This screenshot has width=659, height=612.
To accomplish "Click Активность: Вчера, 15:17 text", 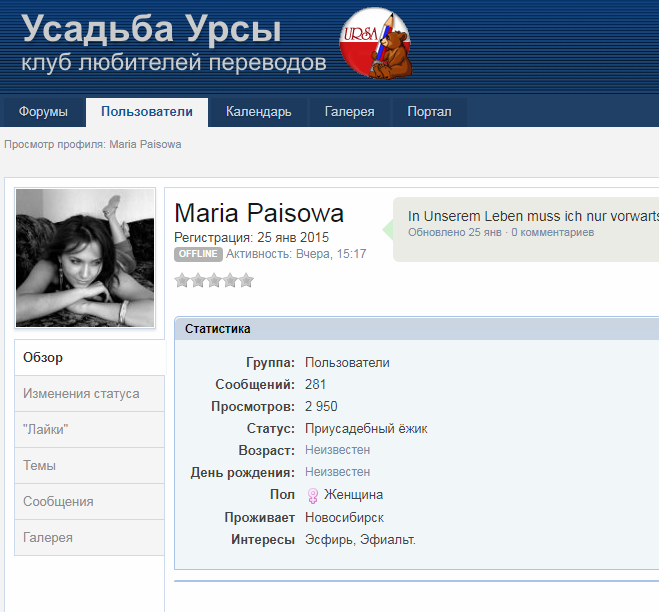I will 296,254.
